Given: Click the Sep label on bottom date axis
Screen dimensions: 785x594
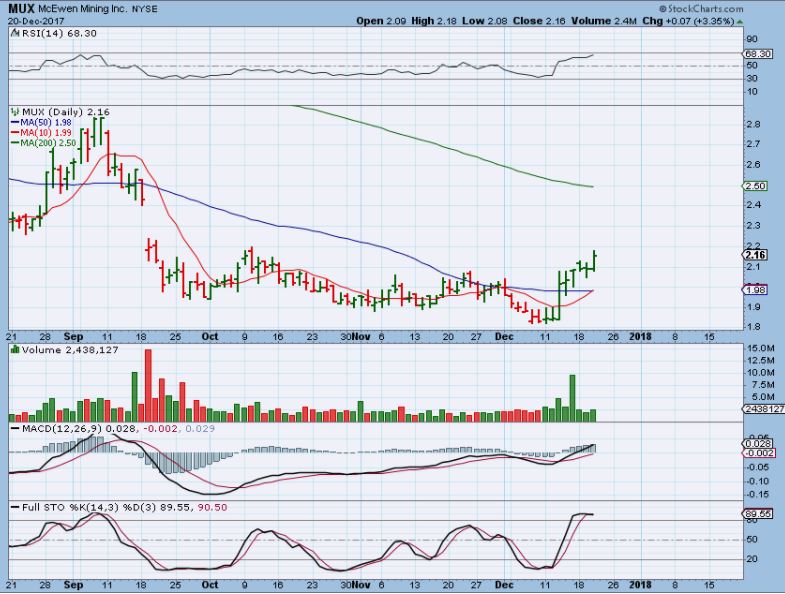Looking at the screenshot, I should pos(74,585).
